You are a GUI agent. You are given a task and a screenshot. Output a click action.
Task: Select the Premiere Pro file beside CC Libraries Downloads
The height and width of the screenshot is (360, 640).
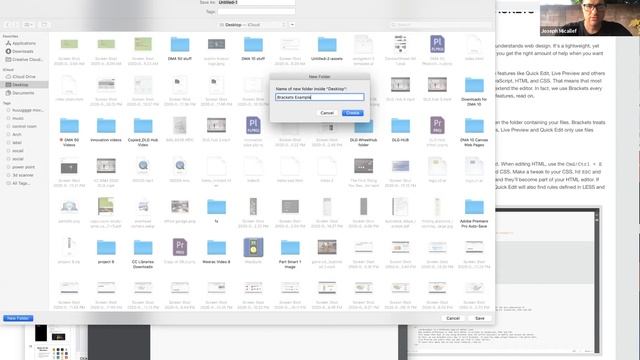pos(180,252)
